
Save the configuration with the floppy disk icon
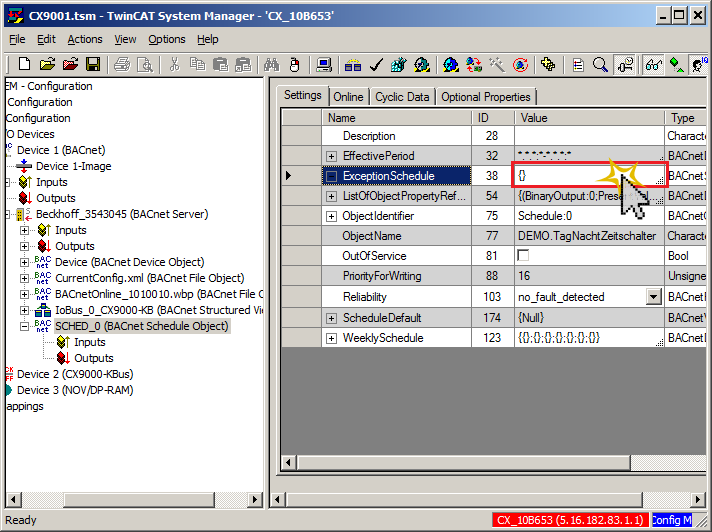pyautogui.click(x=93, y=65)
